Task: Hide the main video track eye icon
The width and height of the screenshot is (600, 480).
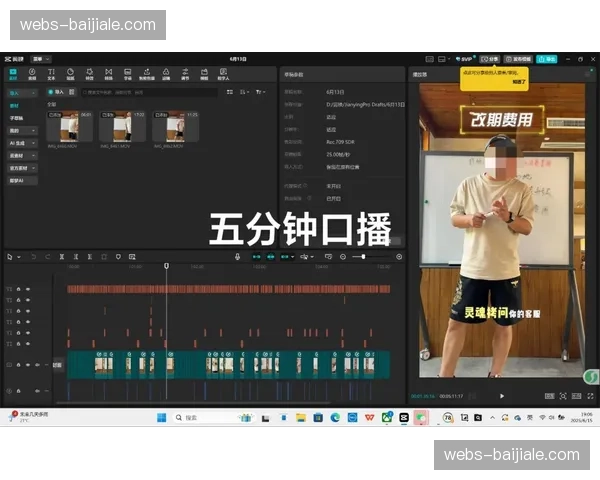Action: 28,365
